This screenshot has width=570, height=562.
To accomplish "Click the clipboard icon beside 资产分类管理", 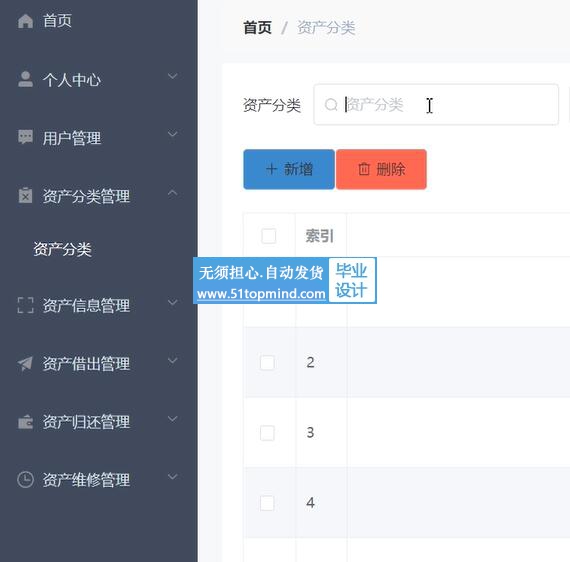I will [x=25, y=196].
